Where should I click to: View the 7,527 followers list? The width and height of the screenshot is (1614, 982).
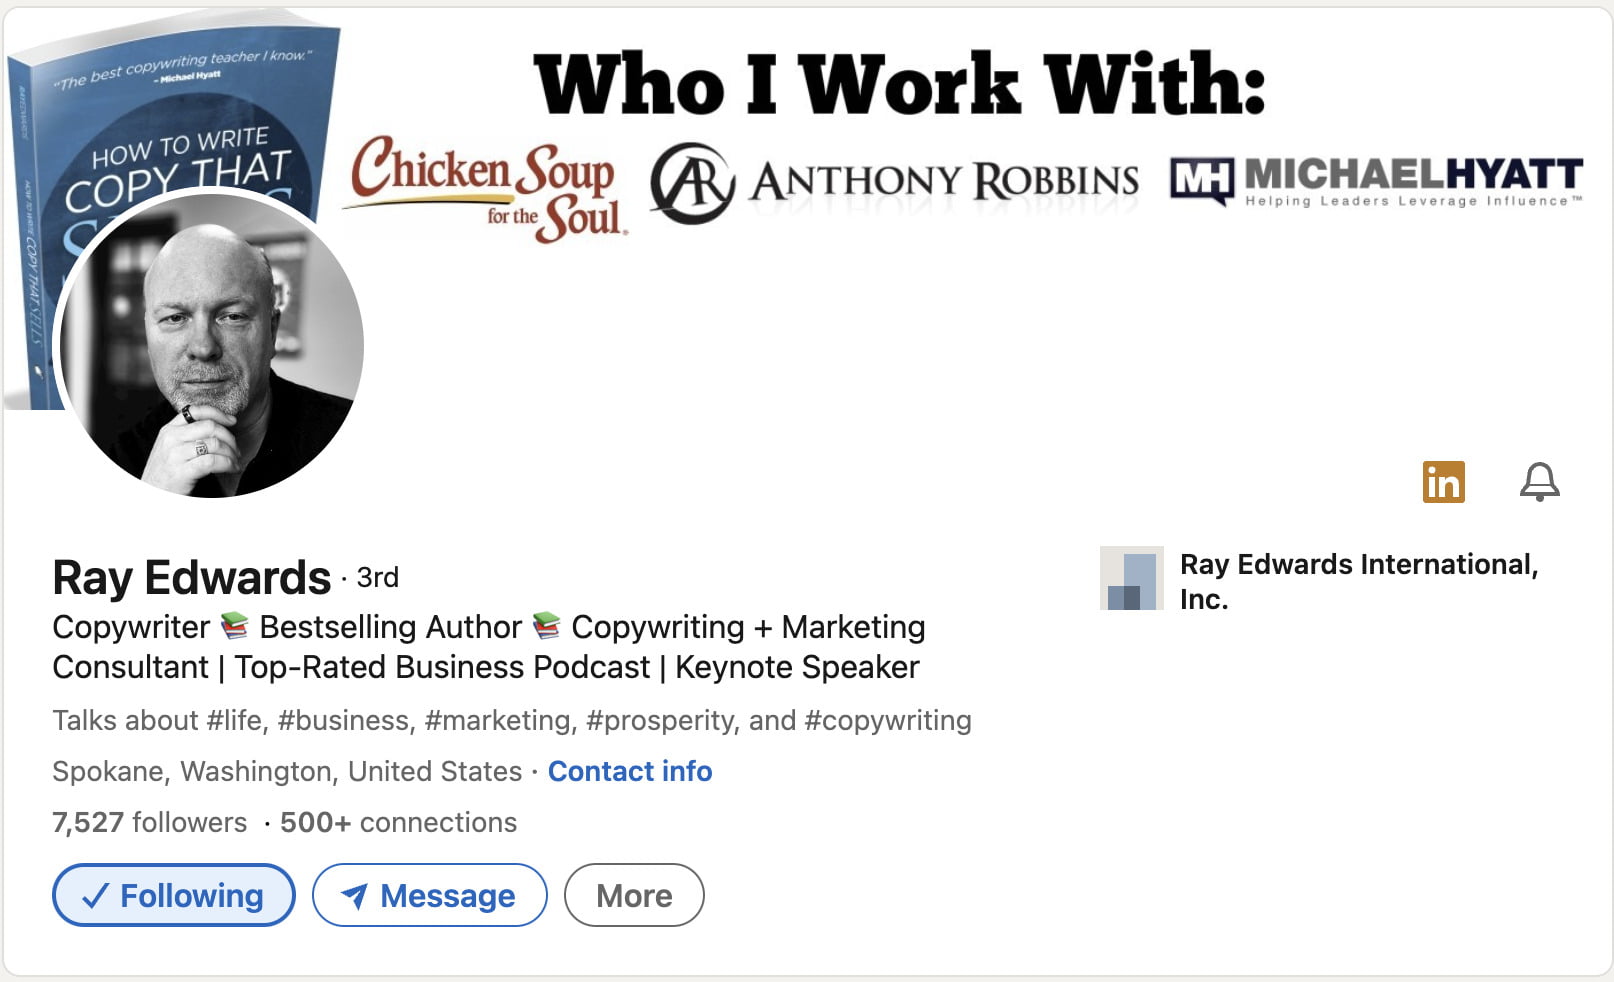click(150, 822)
